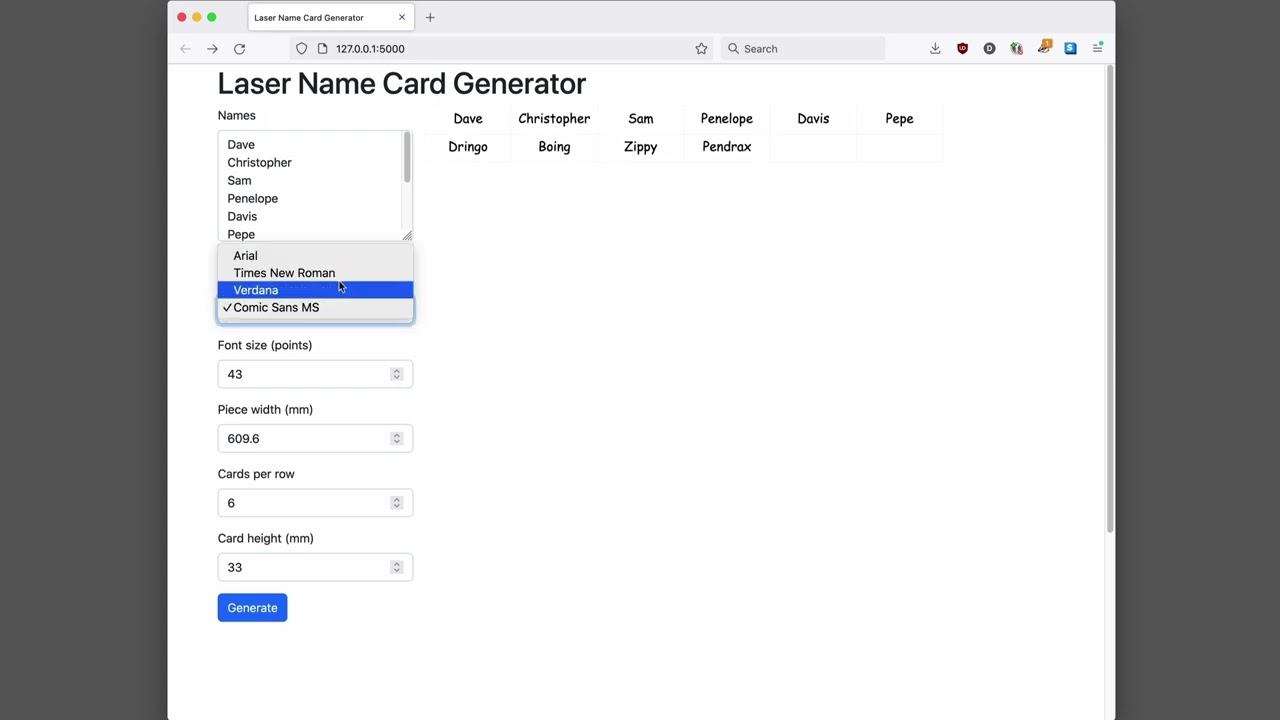
Task: Minimize the browser window with yellow button
Action: point(196,17)
